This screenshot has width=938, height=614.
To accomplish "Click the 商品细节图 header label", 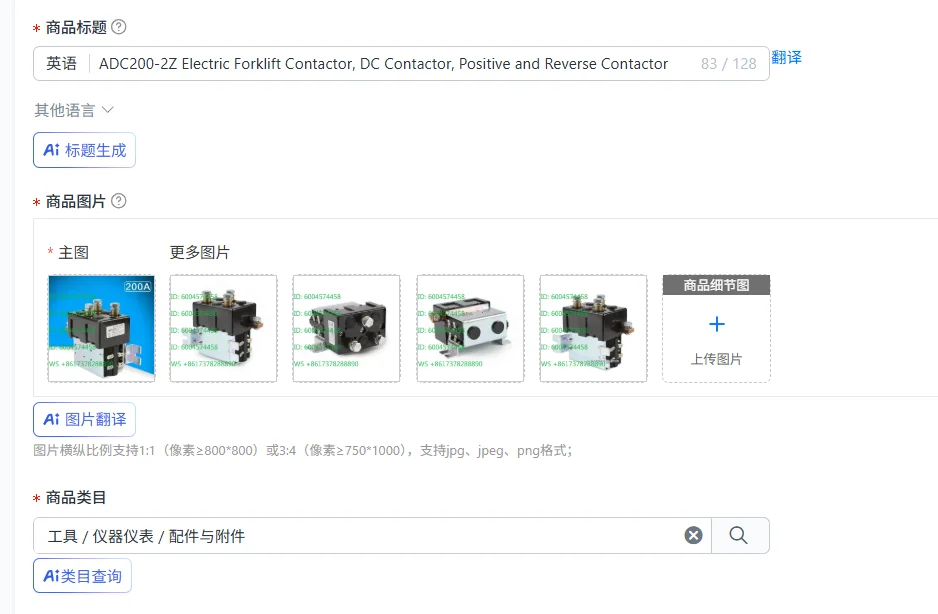I will tap(717, 285).
